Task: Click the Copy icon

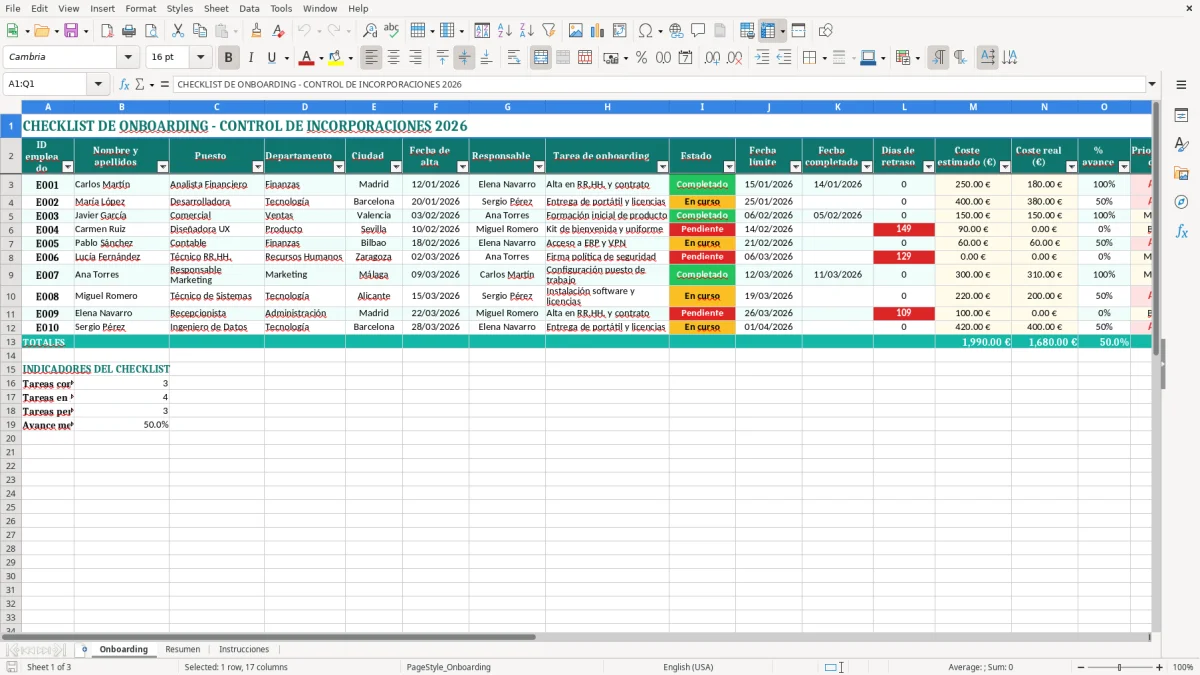Action: 199,31
